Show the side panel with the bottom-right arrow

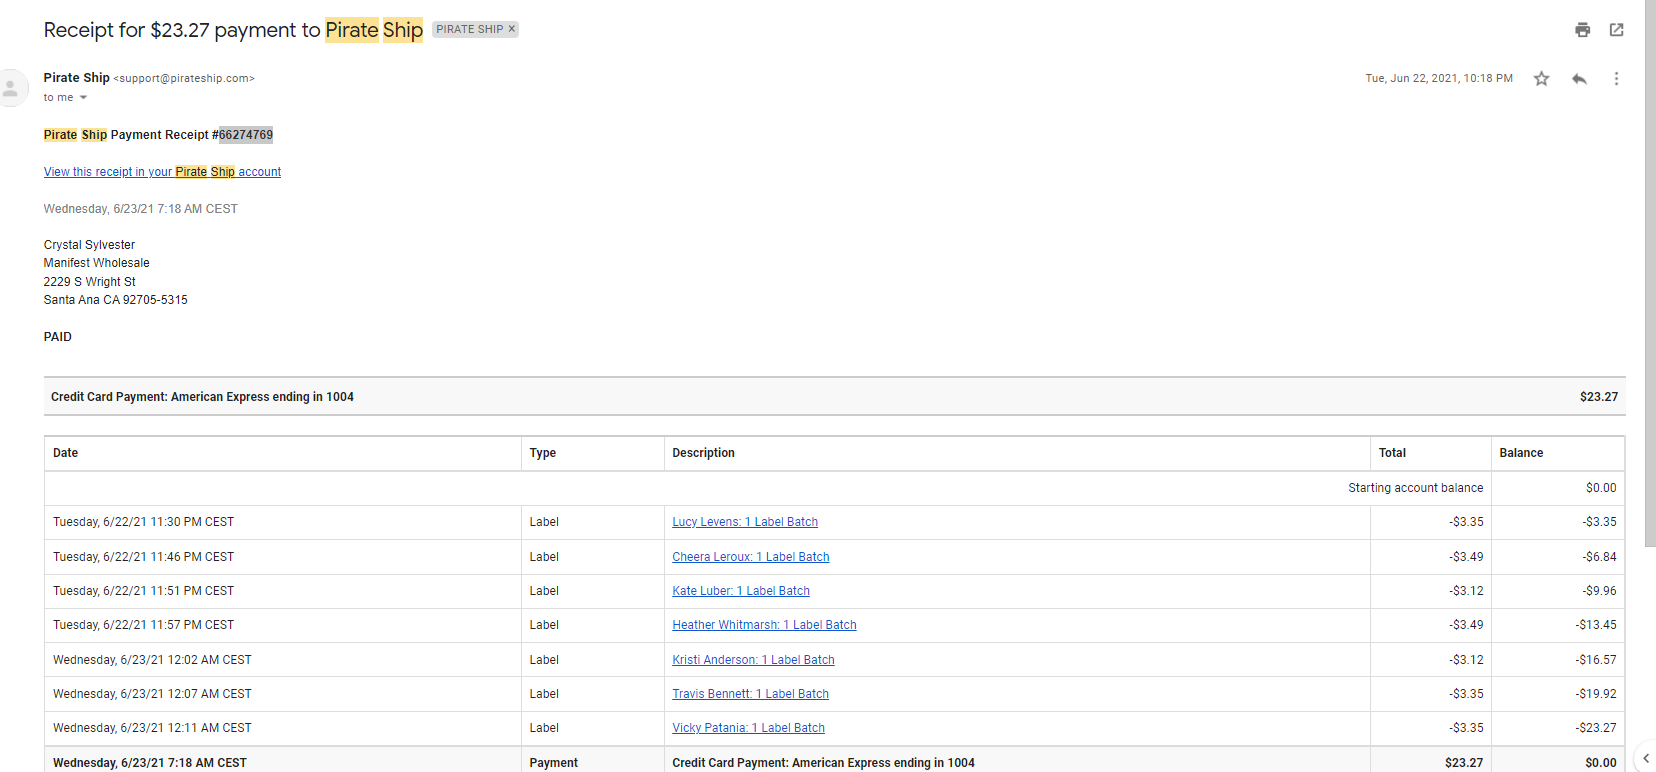[x=1646, y=758]
